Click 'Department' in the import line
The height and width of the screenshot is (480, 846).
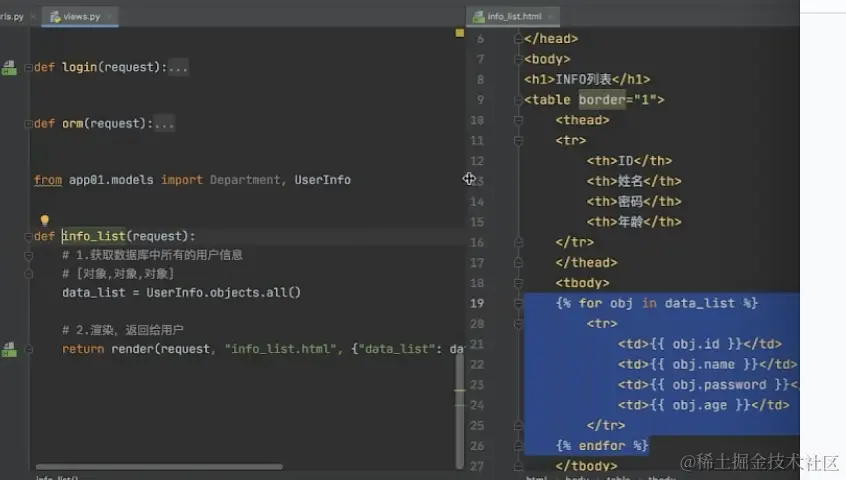(x=245, y=180)
